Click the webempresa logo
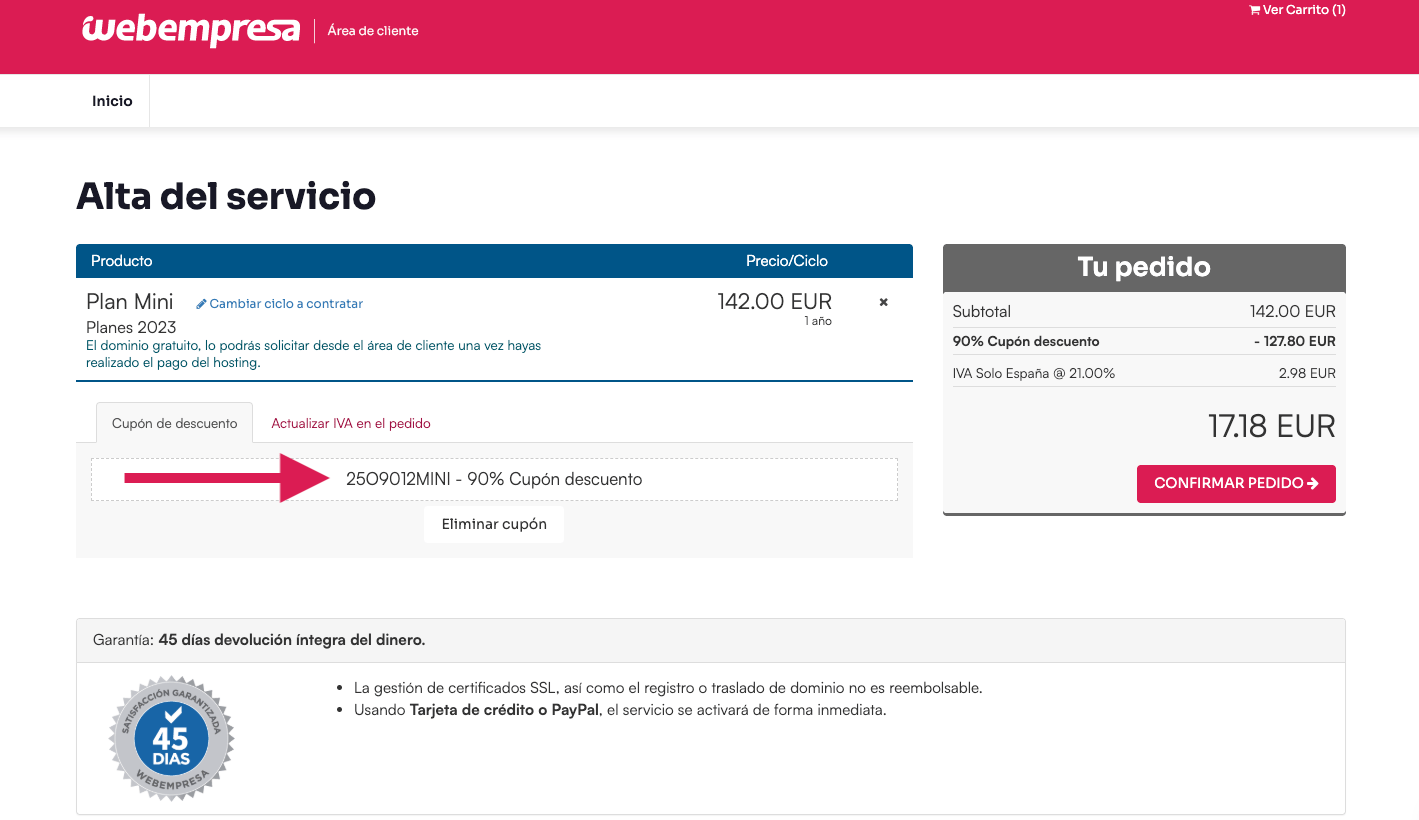Viewport: 1419px width, 820px height. [x=190, y=31]
